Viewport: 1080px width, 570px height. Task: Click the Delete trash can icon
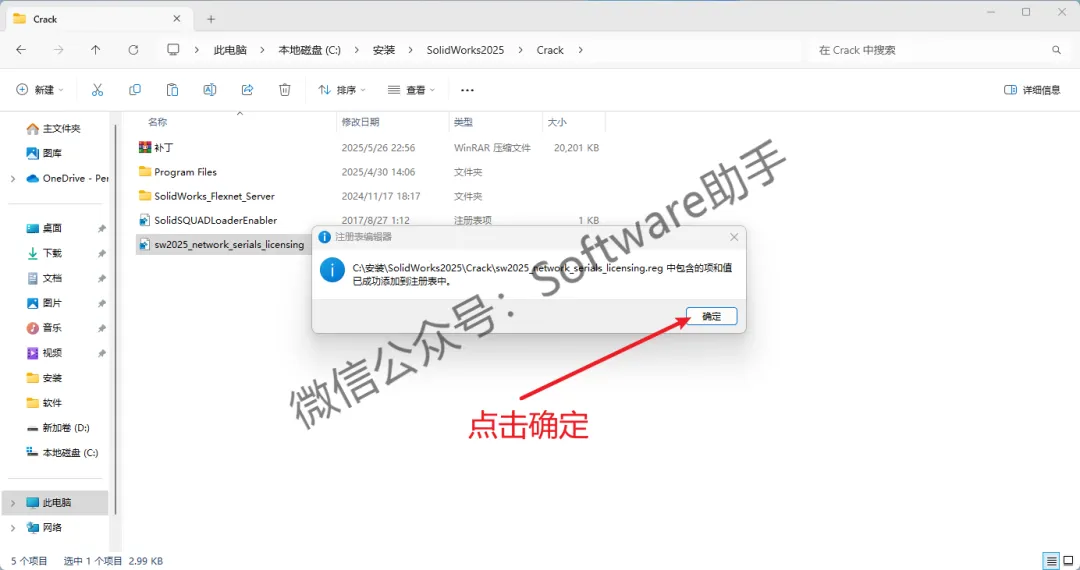[x=284, y=89]
